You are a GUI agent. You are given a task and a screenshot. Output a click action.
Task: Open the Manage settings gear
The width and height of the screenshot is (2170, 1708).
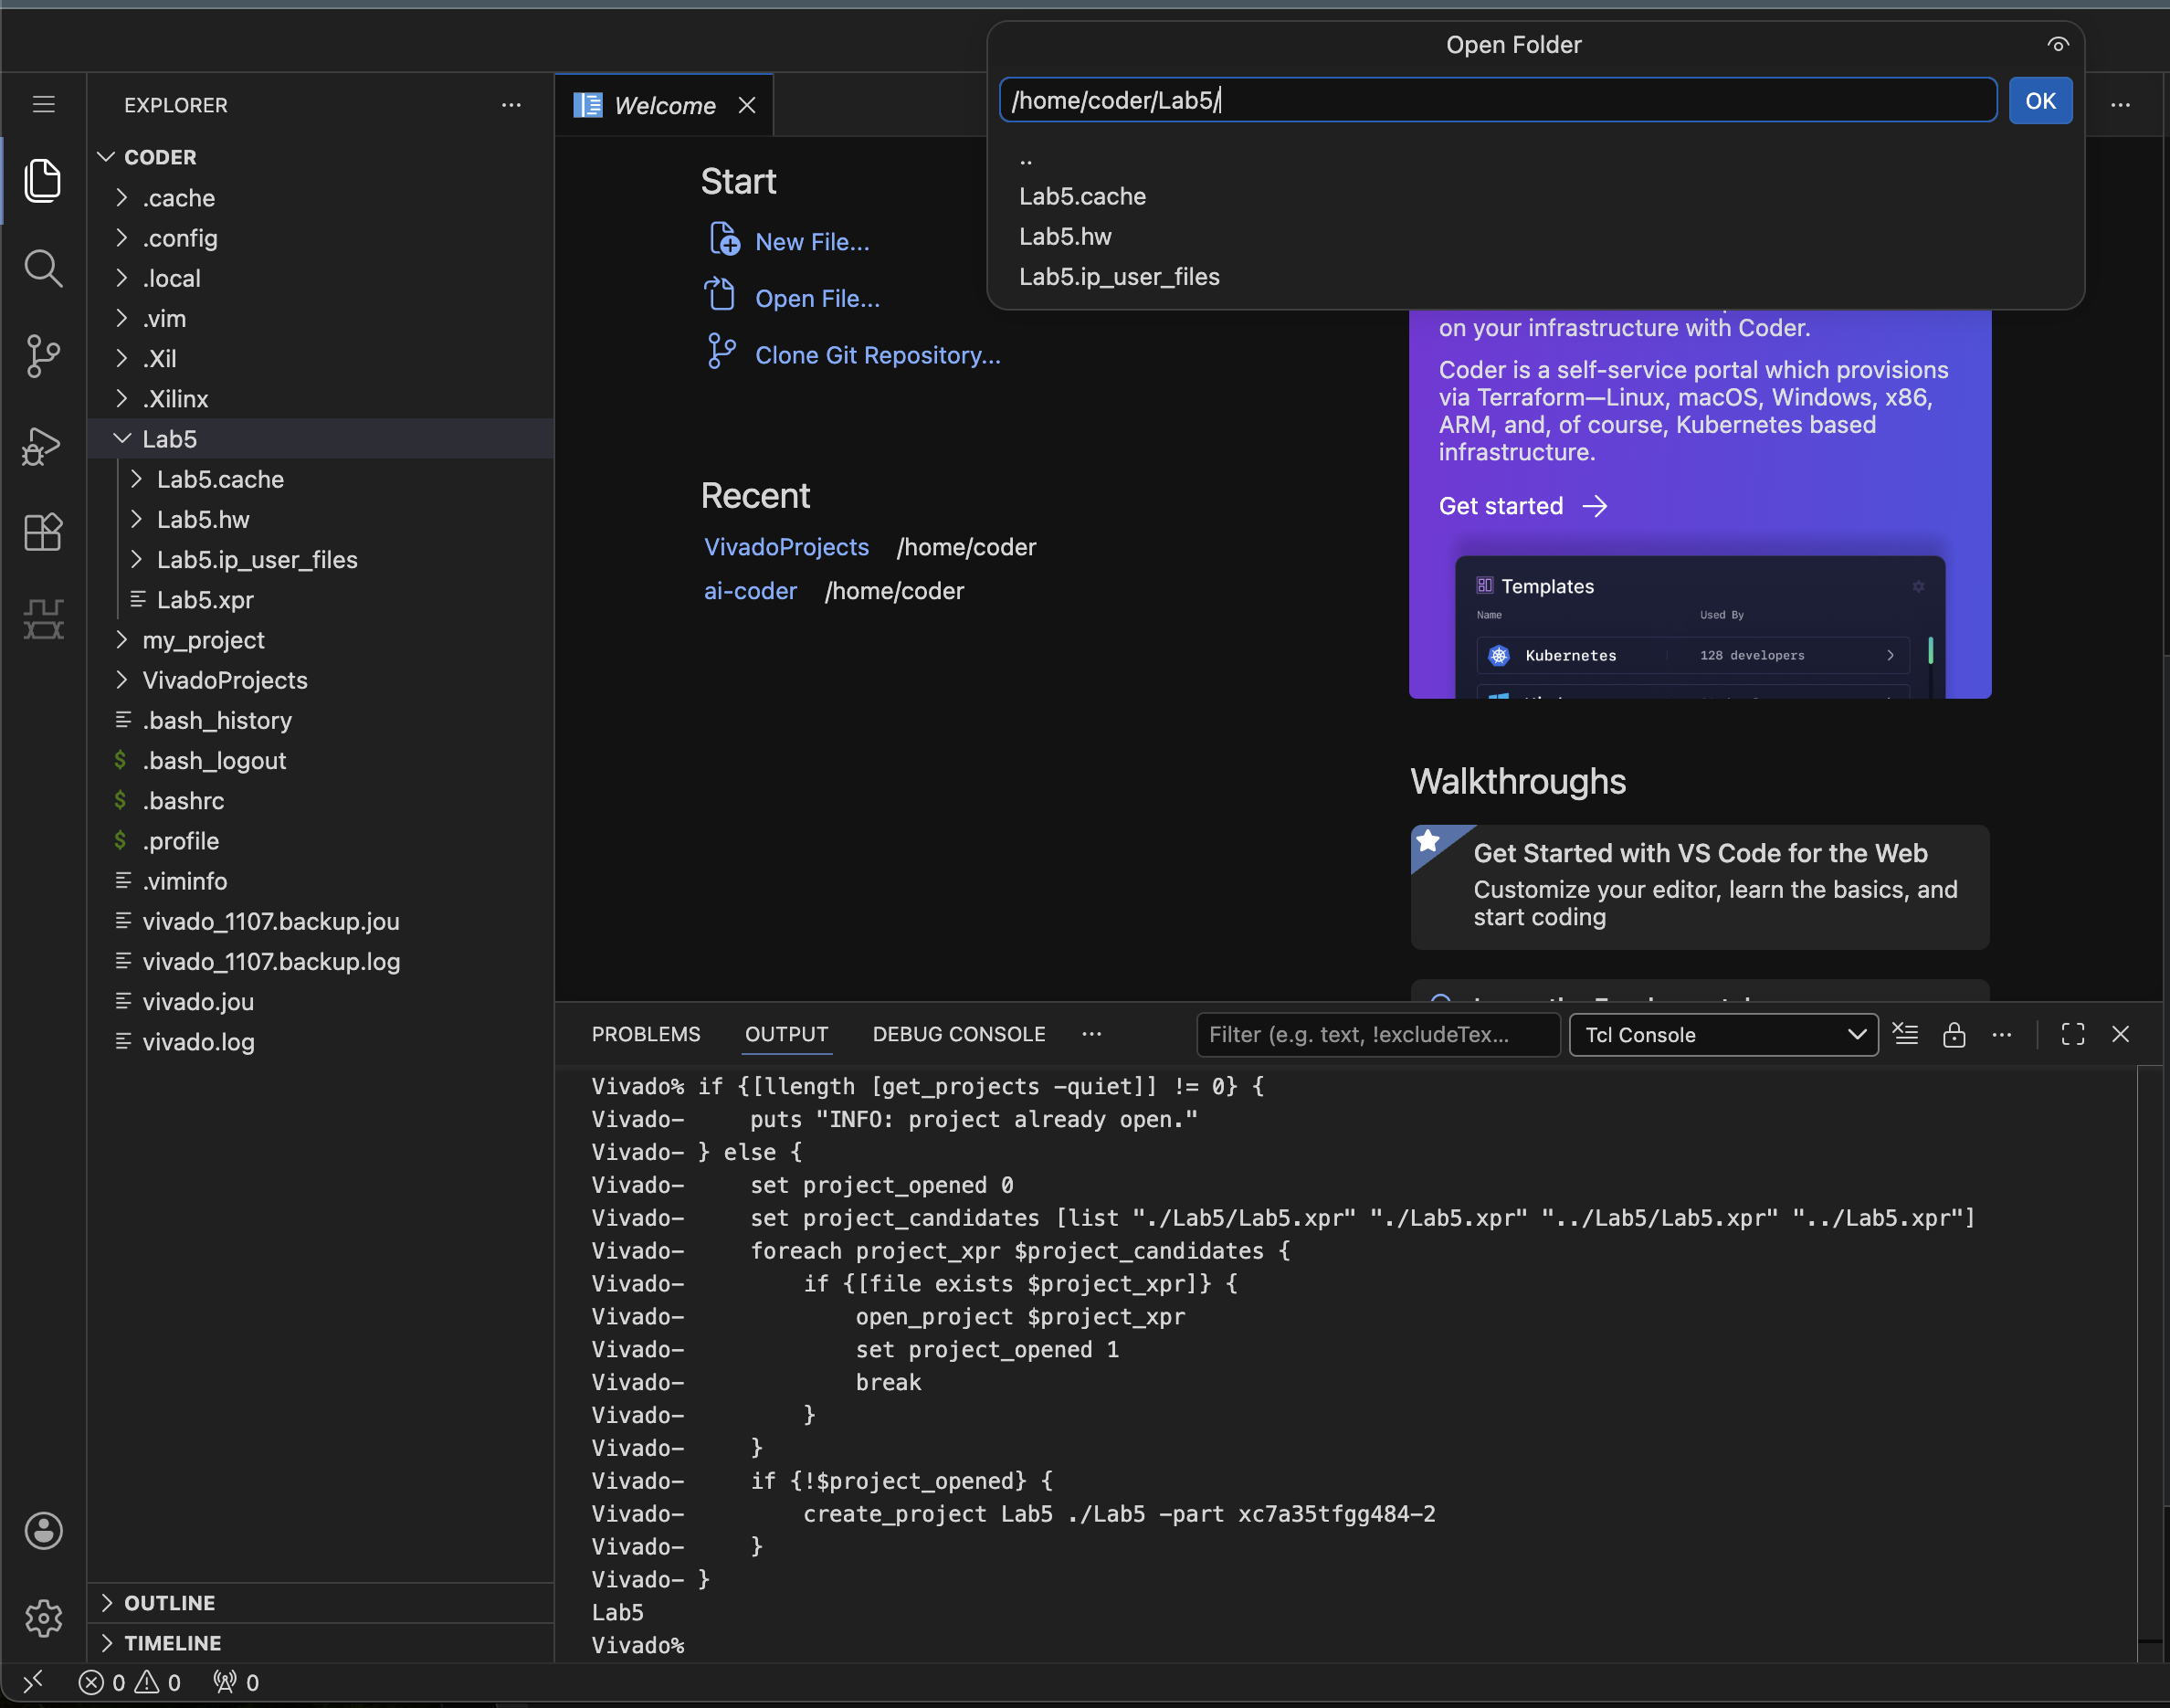click(x=43, y=1619)
